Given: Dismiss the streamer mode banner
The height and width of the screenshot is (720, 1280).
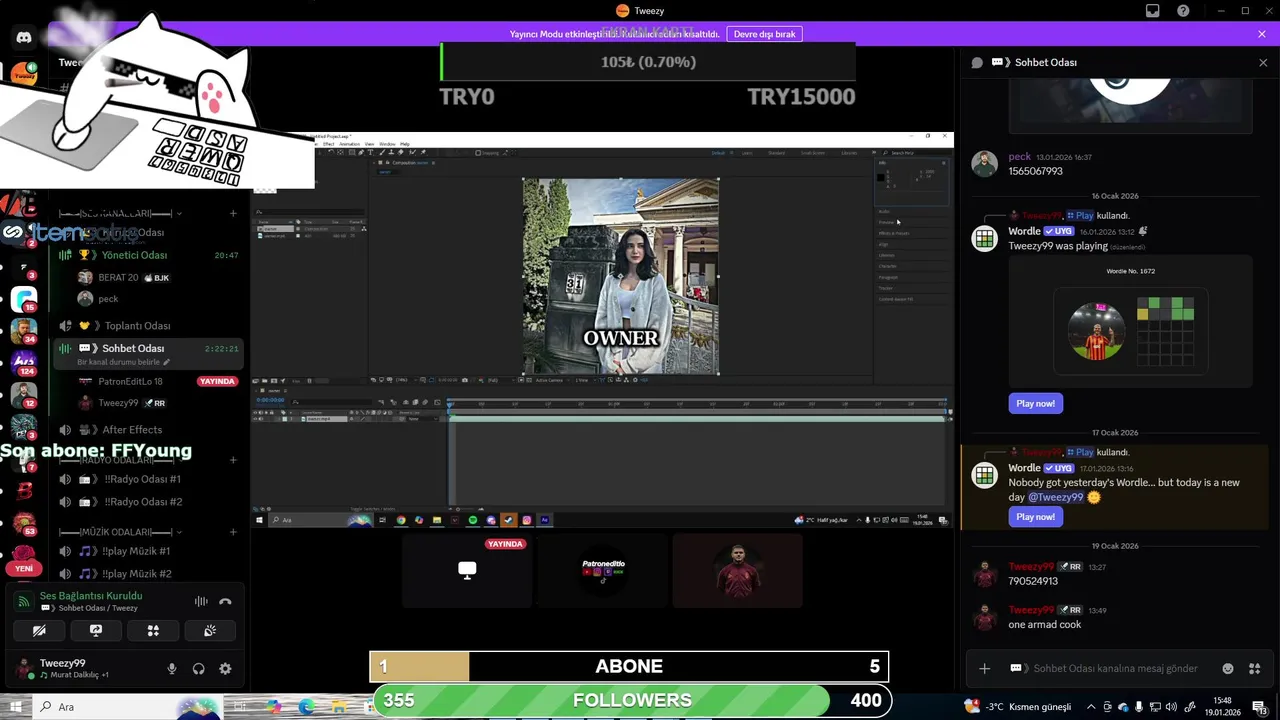Looking at the screenshot, I should tap(1262, 34).
